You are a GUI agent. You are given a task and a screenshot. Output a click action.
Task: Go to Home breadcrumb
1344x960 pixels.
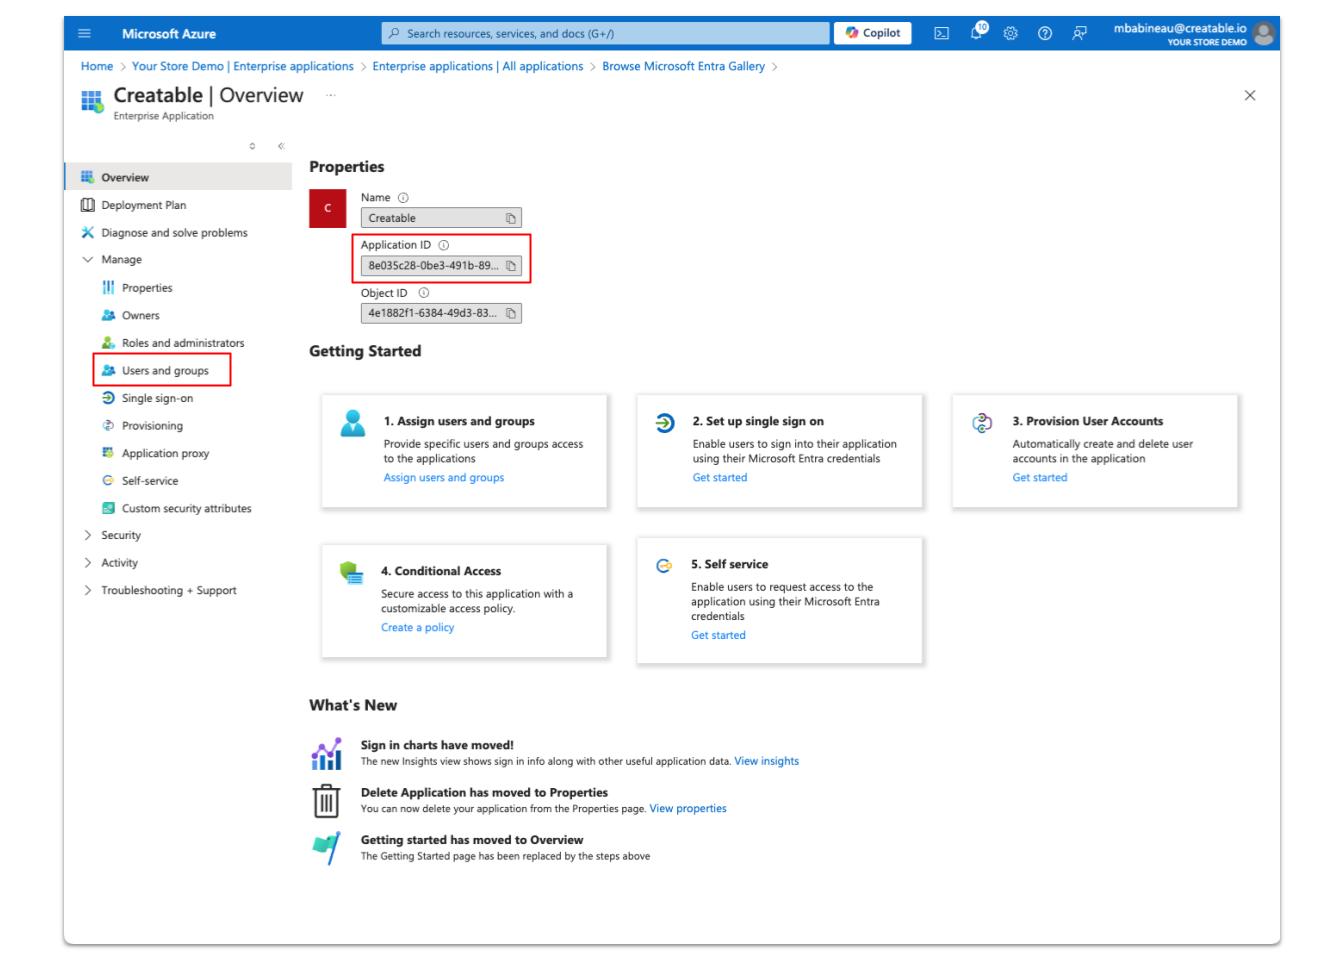point(97,66)
